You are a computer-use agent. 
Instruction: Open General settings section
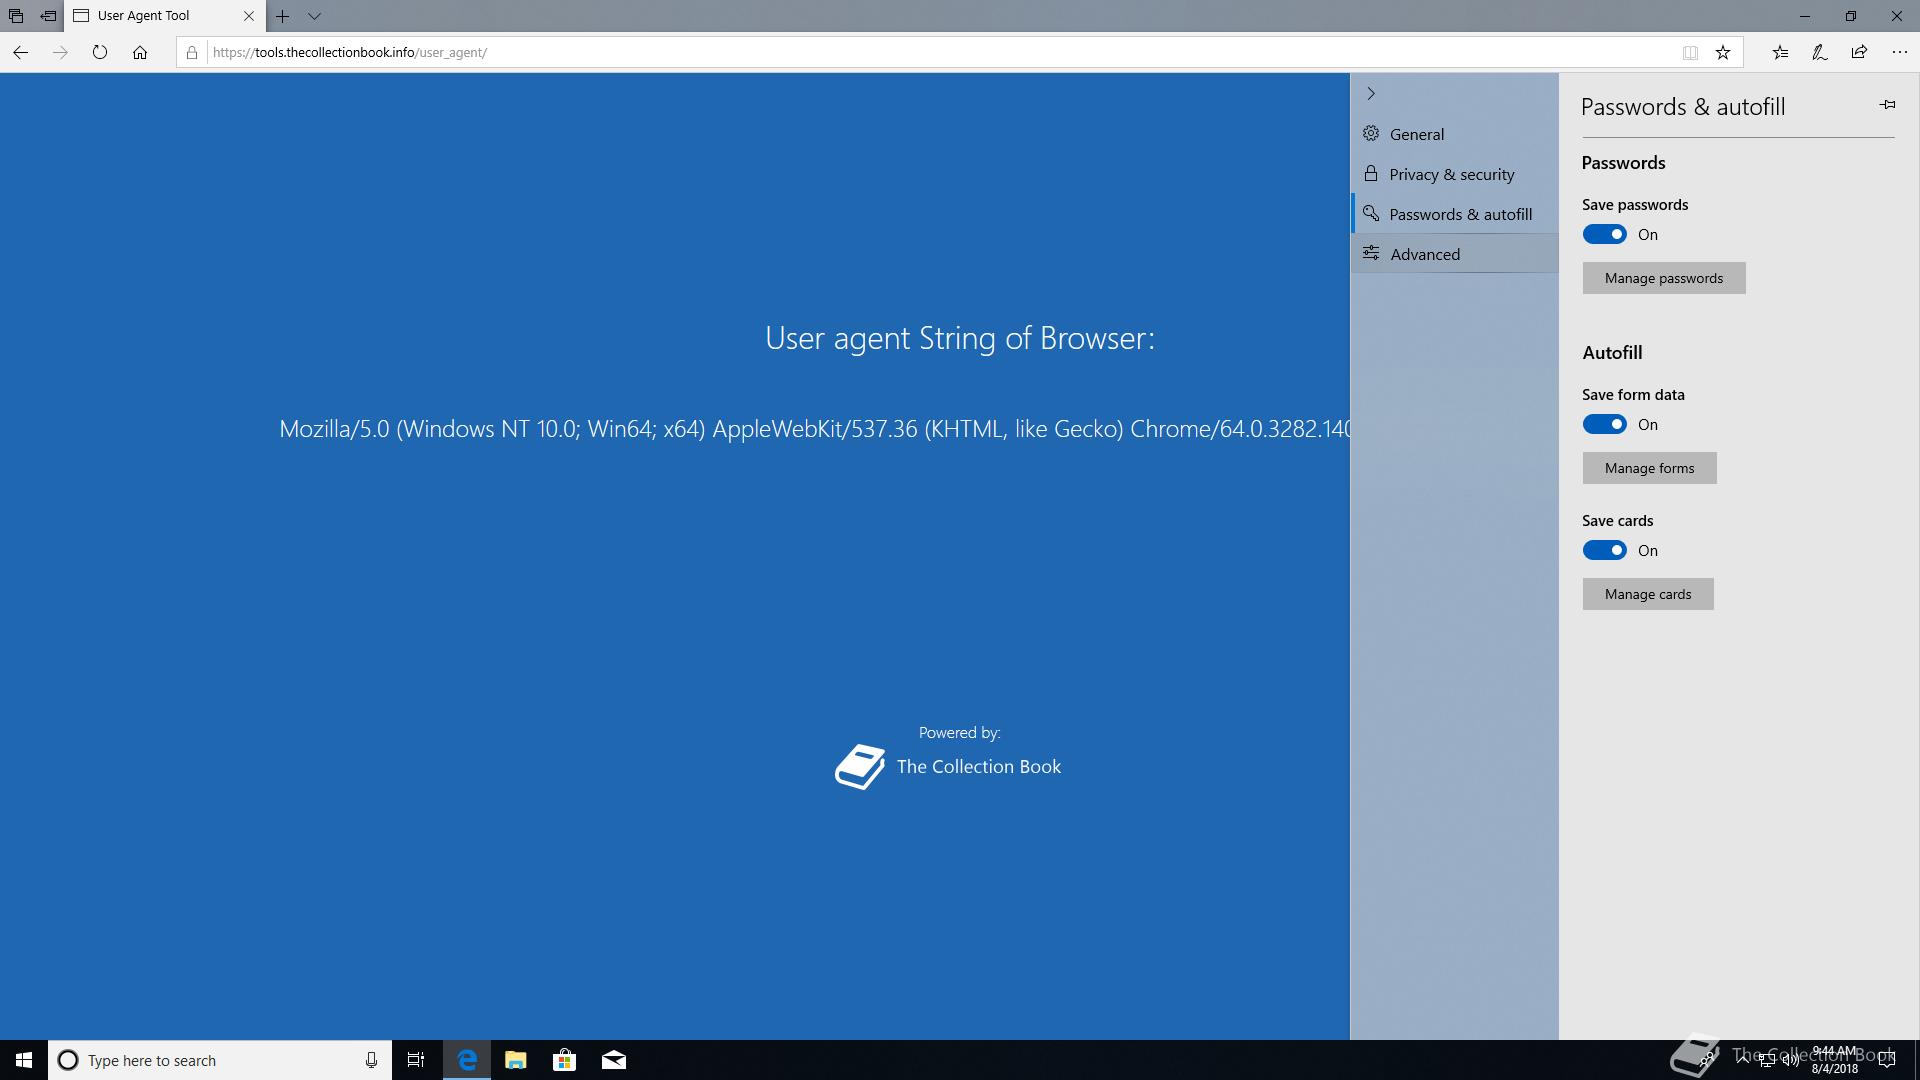click(1454, 134)
